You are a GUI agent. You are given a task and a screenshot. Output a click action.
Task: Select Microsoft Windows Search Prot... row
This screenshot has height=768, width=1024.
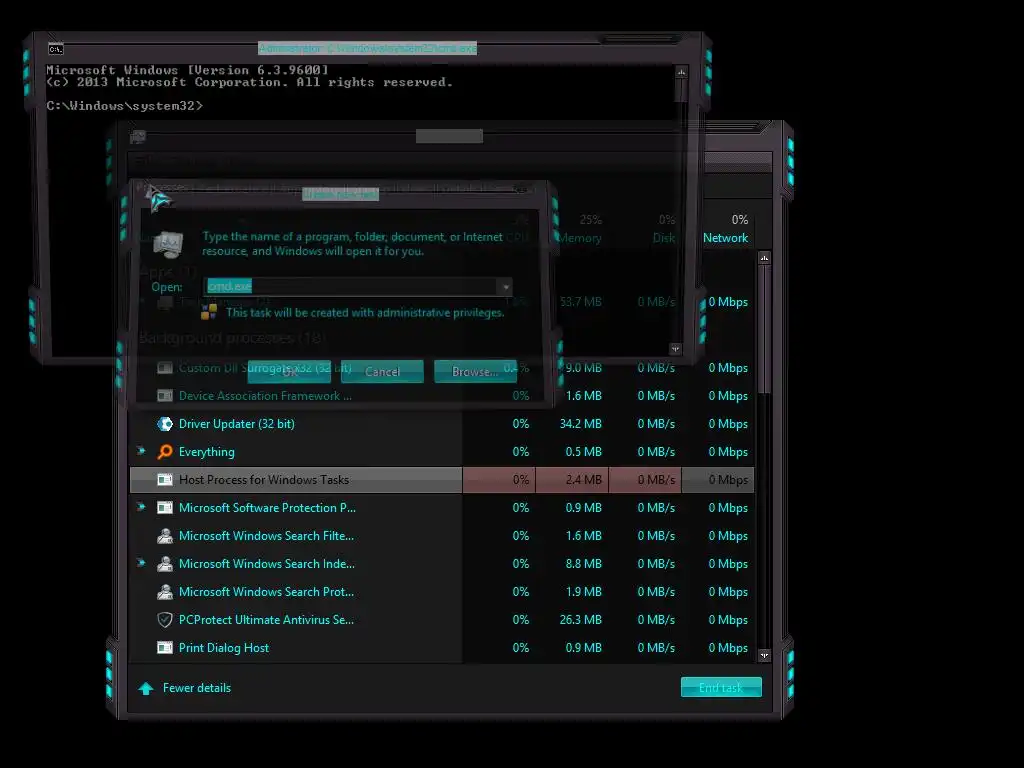click(x=442, y=592)
